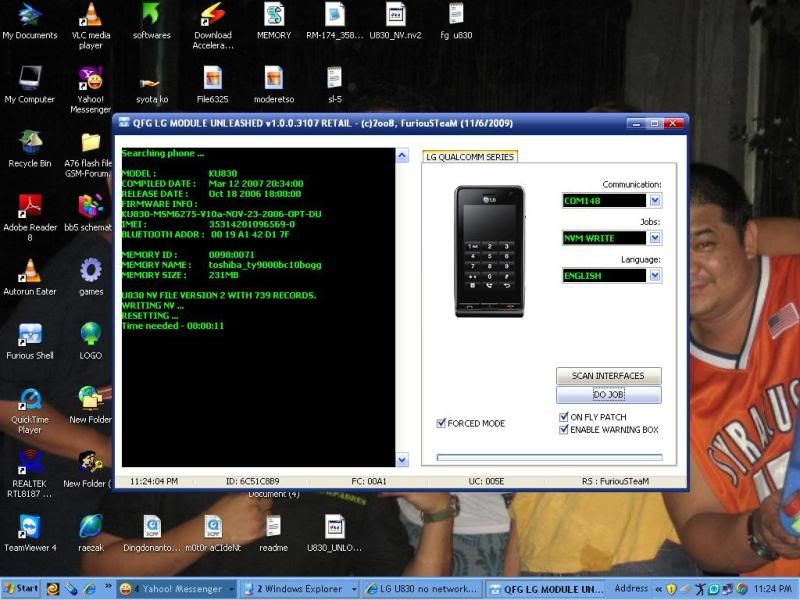
Task: Expand the Communication COM148 dropdown
Action: 655,201
